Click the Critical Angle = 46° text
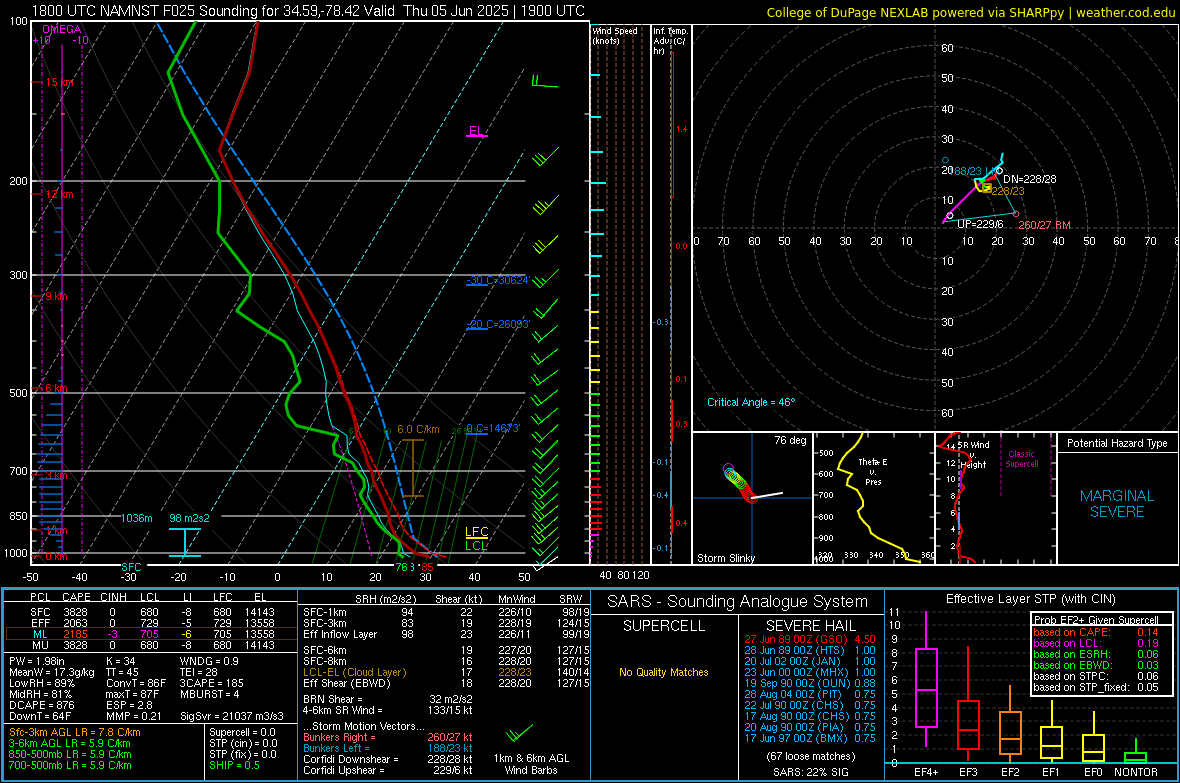 click(750, 402)
